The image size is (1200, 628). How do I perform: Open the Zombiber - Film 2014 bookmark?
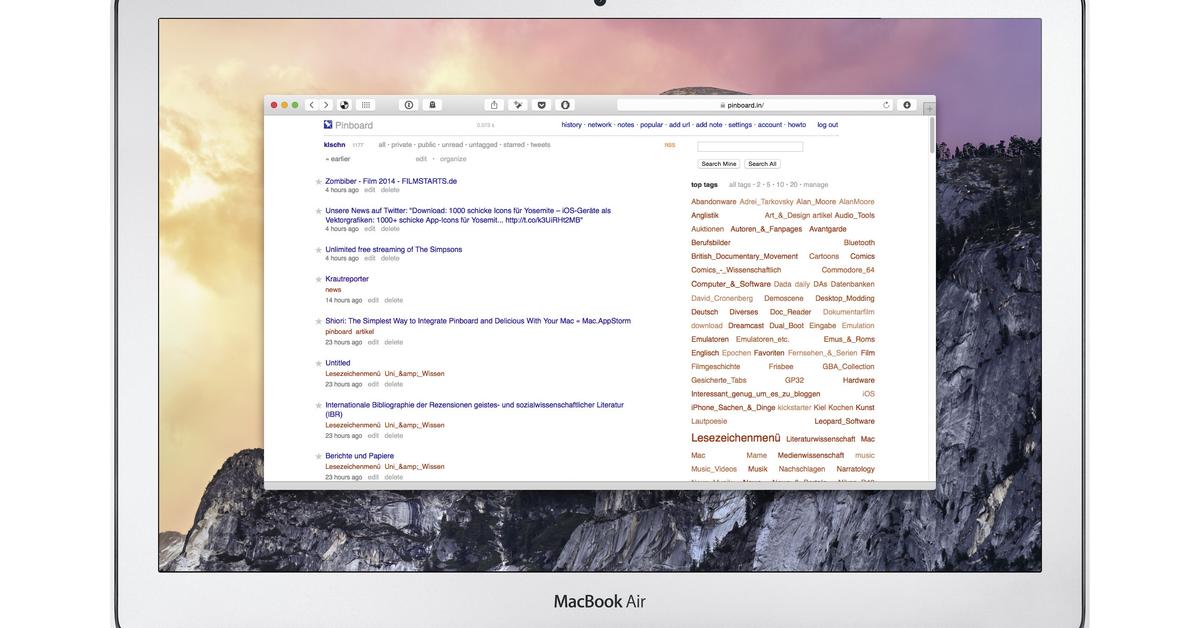tap(391, 181)
